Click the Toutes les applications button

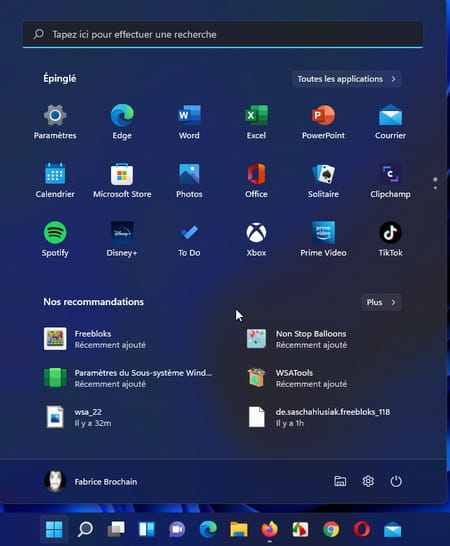[x=347, y=79]
